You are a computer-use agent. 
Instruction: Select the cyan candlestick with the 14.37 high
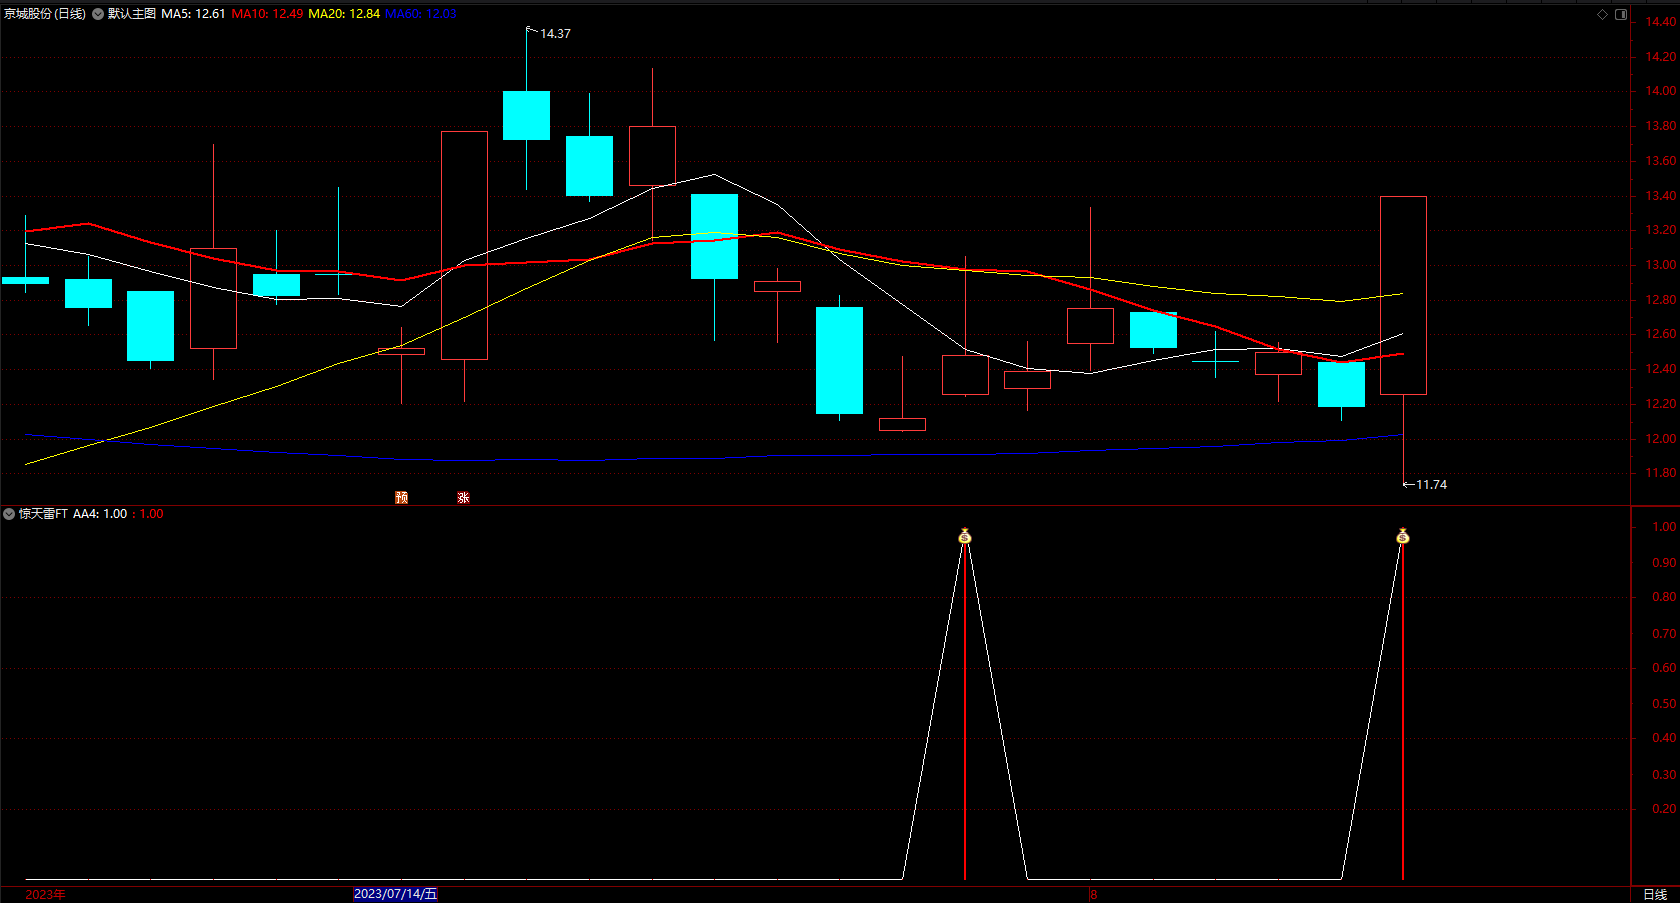[526, 115]
